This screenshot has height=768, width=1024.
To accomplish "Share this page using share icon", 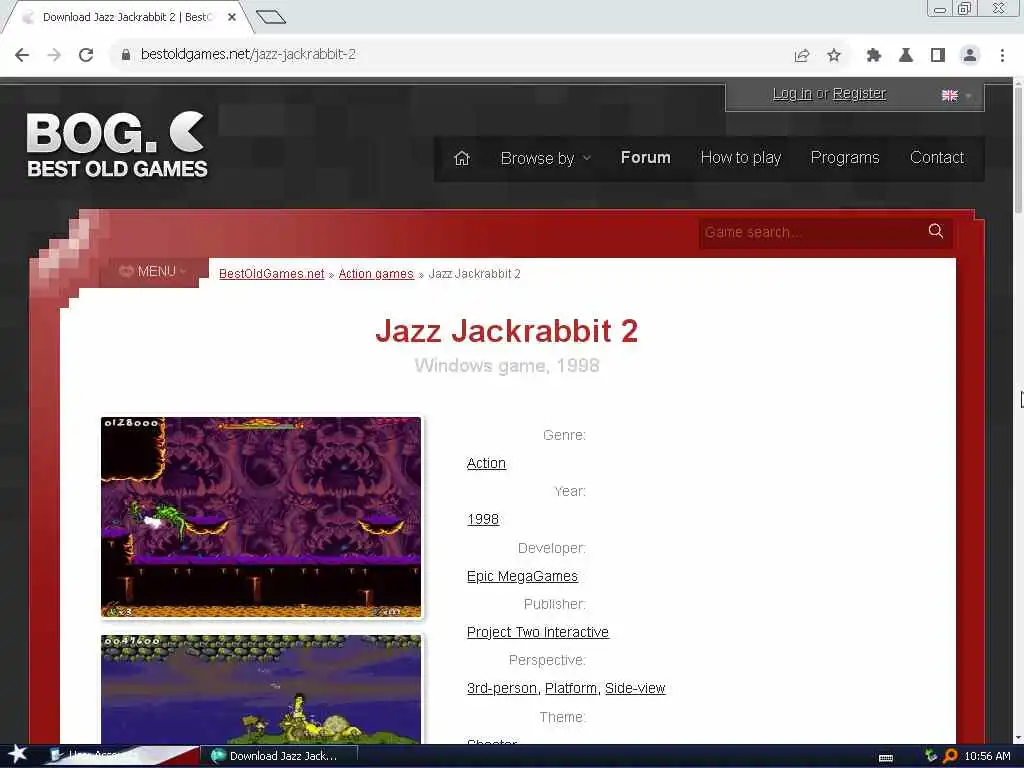I will pyautogui.click(x=802, y=56).
